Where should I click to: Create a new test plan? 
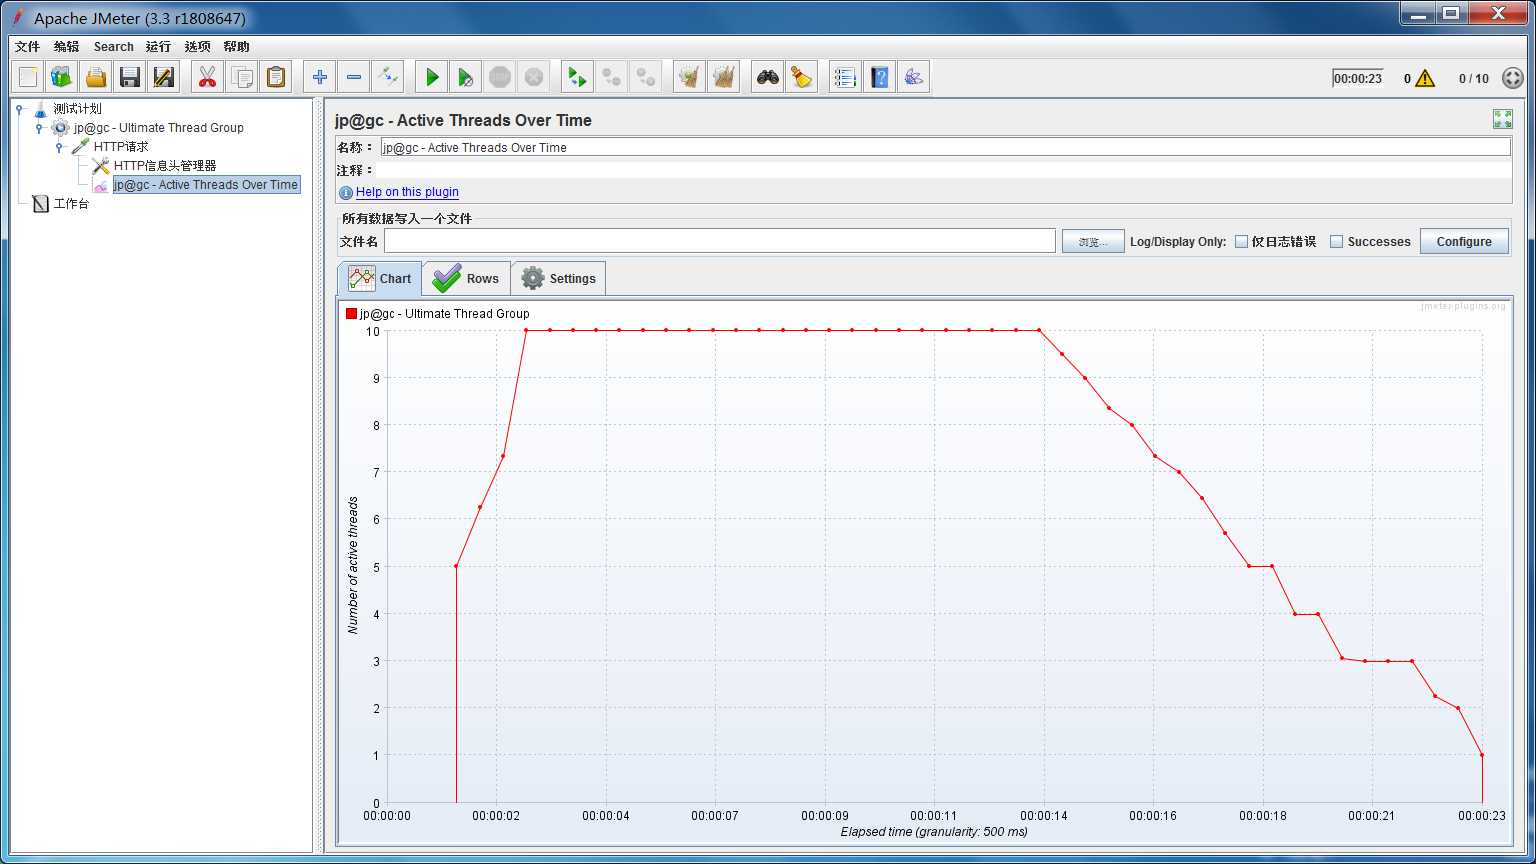point(28,77)
